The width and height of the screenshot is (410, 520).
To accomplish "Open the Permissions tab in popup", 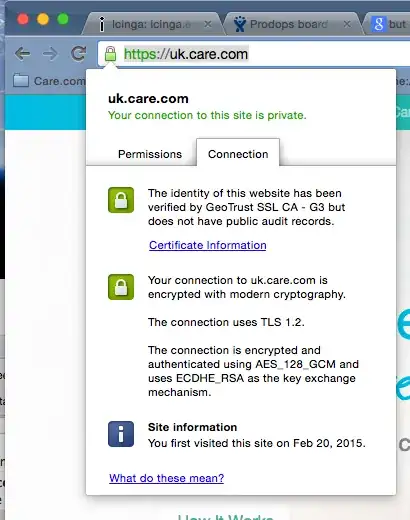I will point(150,154).
